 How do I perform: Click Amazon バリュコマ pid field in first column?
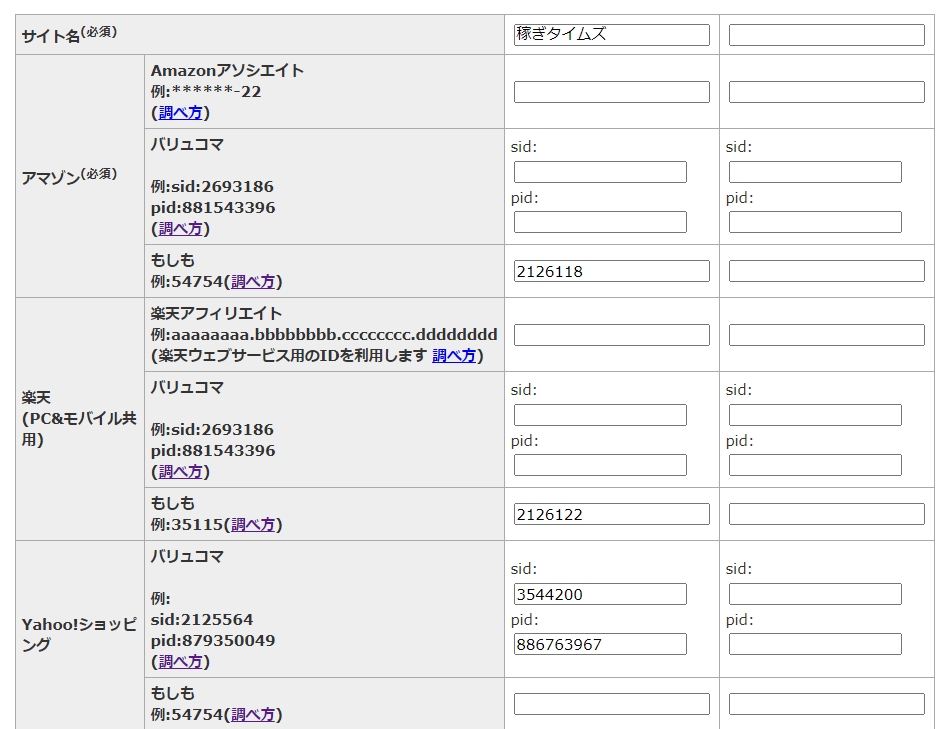[600, 222]
